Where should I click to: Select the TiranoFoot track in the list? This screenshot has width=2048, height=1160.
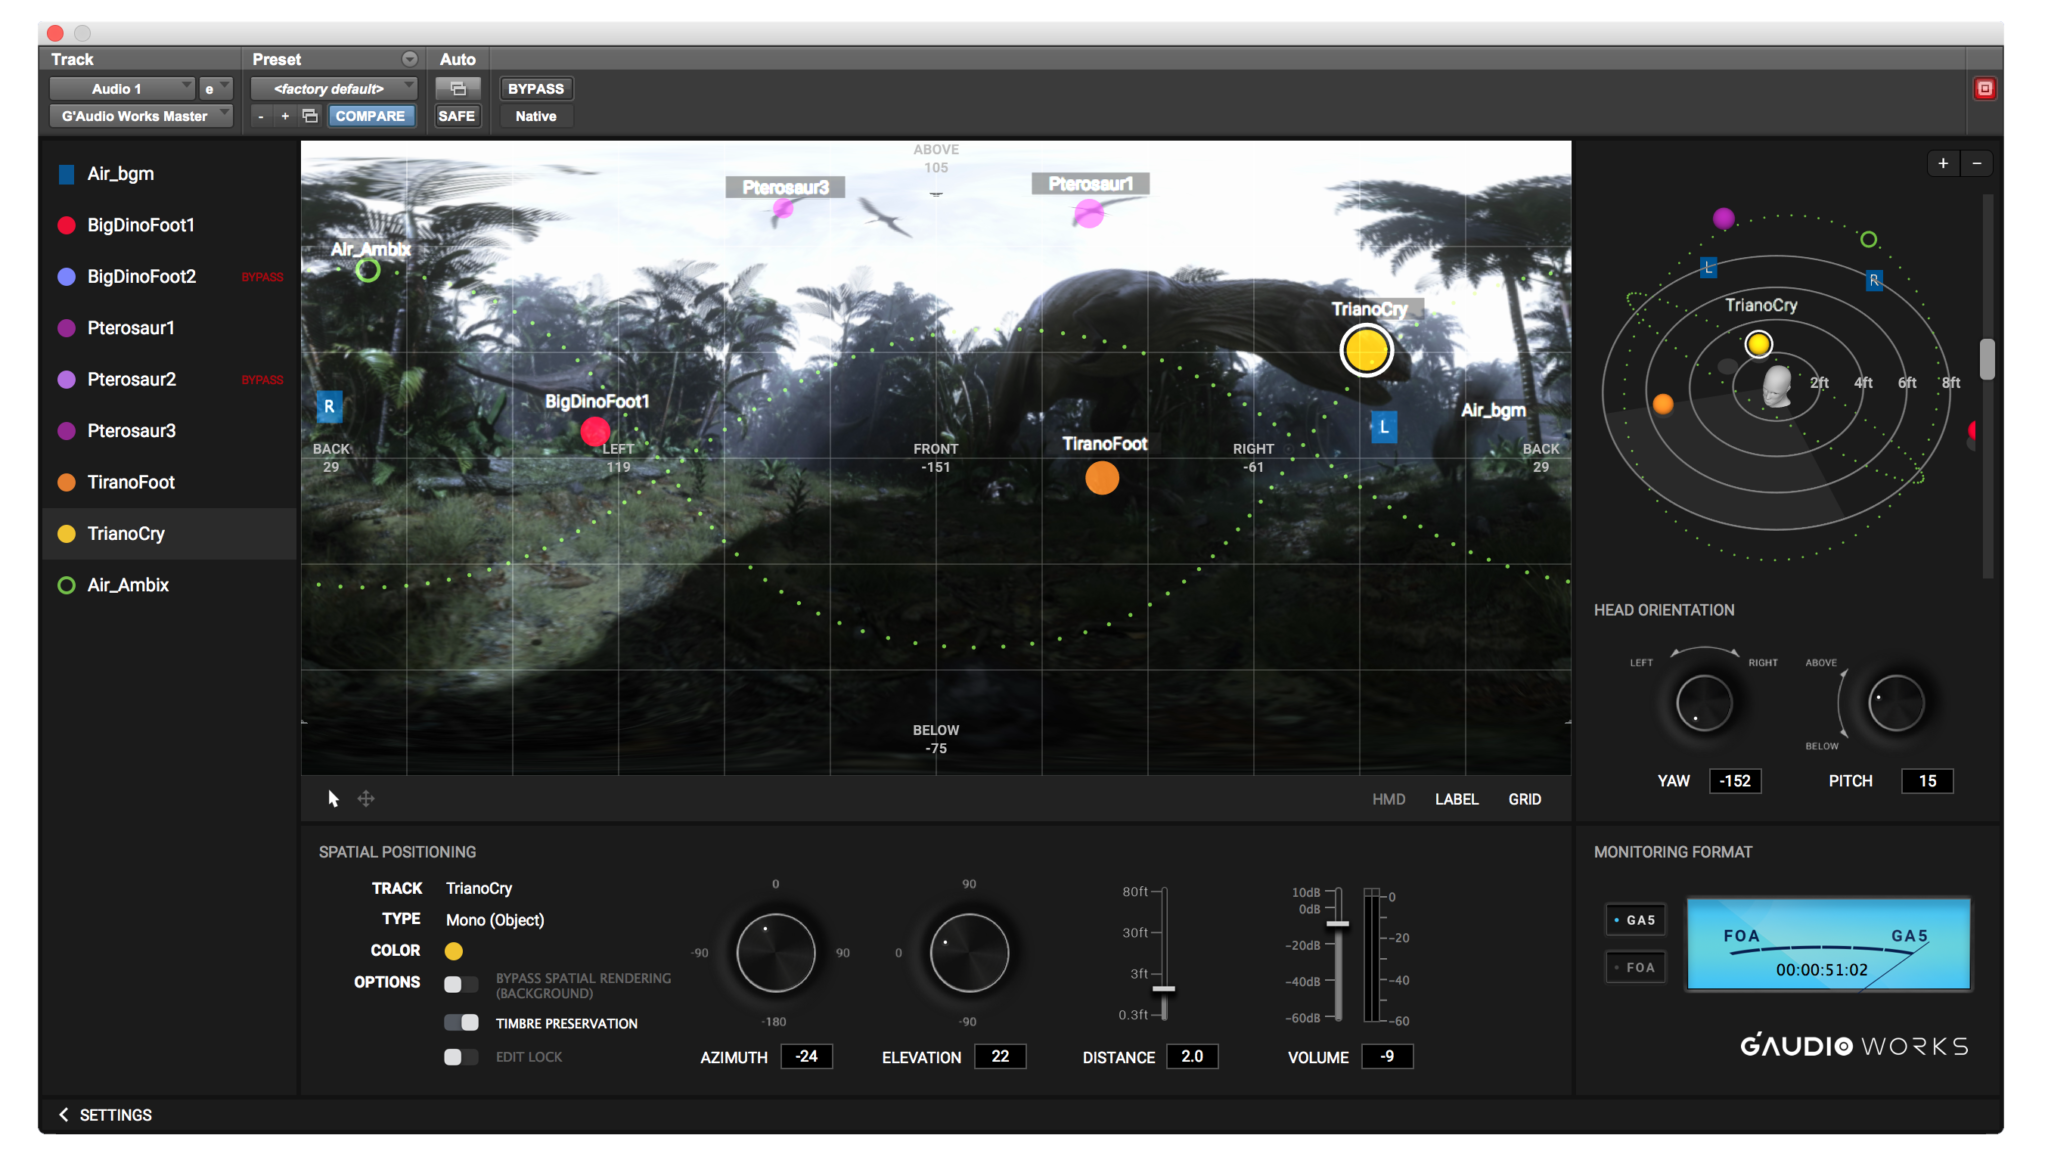tap(131, 482)
